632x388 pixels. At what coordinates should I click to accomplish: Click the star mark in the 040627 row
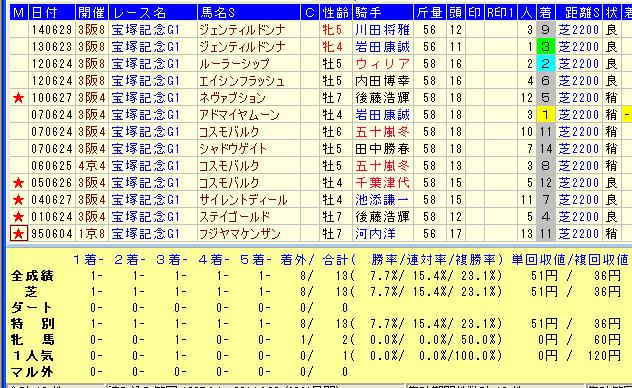coord(19,200)
